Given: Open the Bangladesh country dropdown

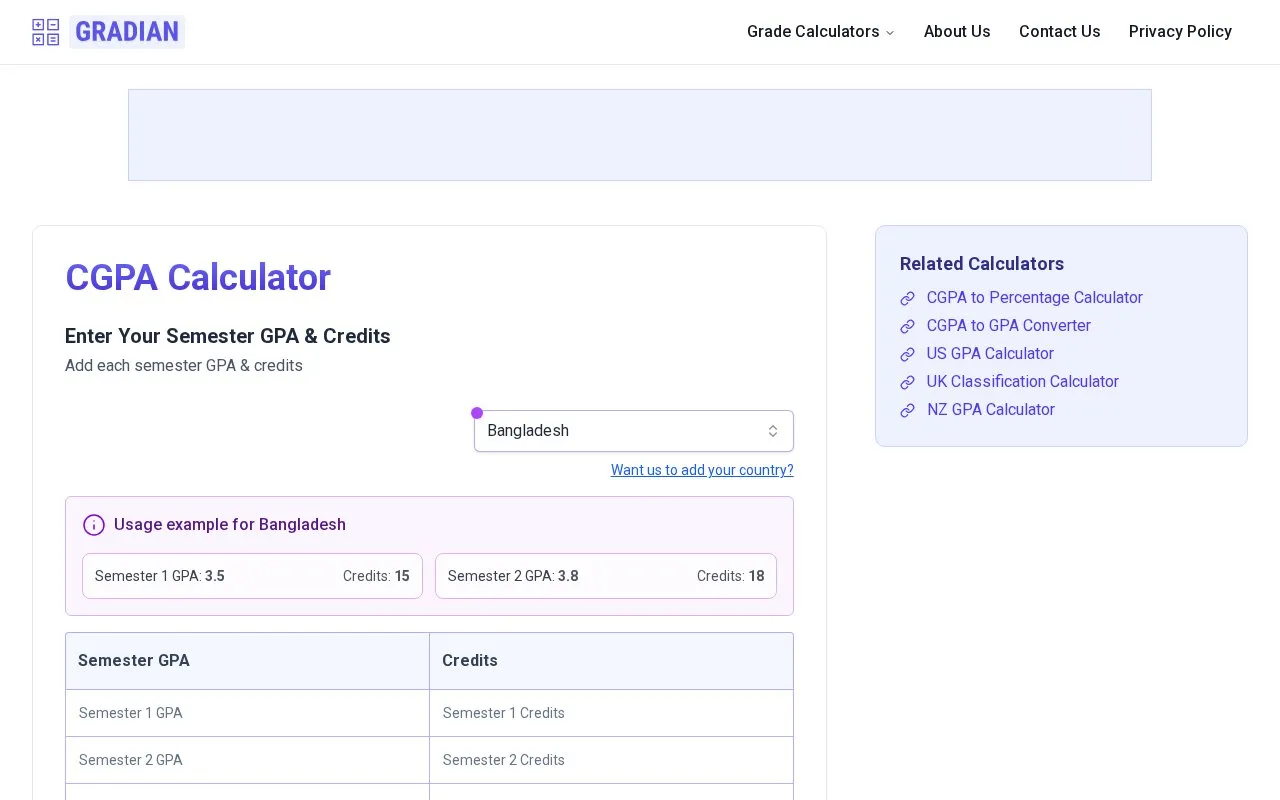Looking at the screenshot, I should coord(634,431).
